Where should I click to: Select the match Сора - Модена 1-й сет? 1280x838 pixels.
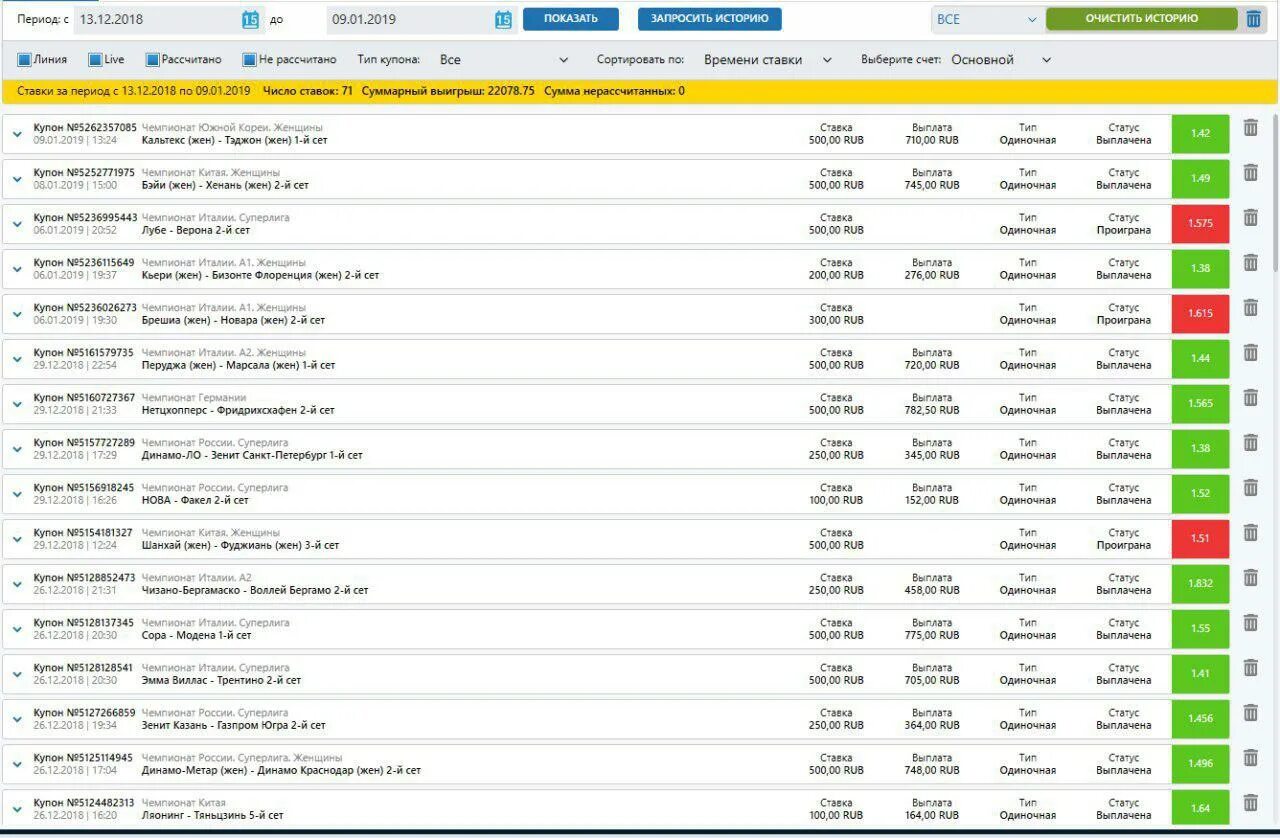pos(197,635)
